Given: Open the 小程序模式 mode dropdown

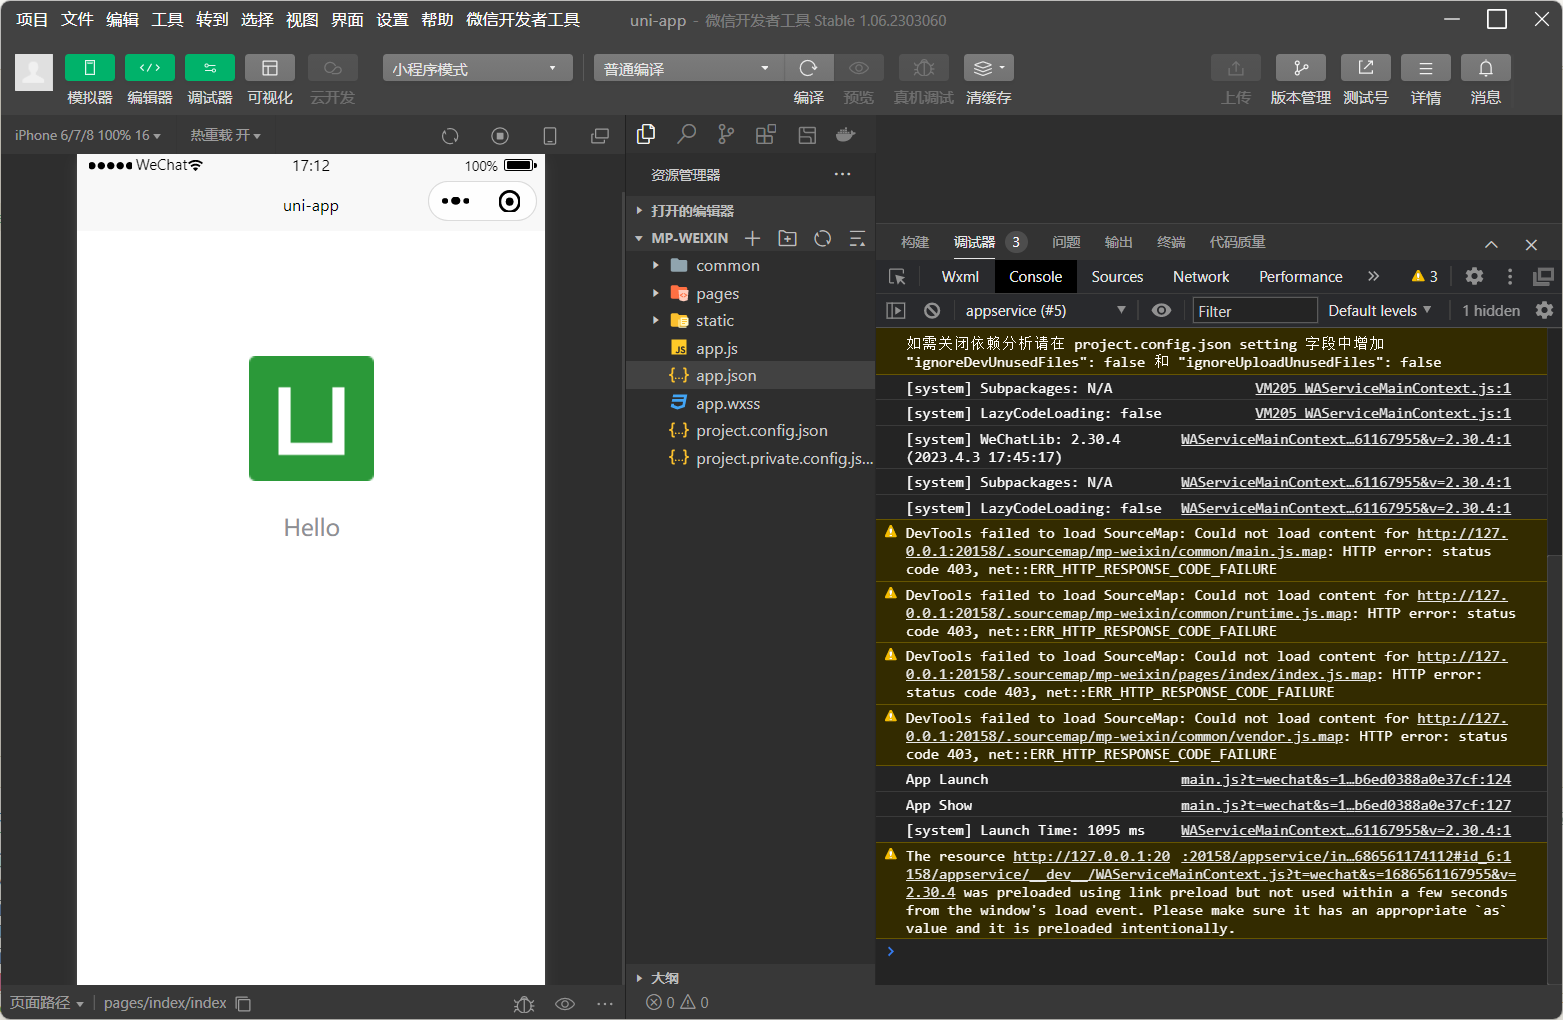Looking at the screenshot, I should (476, 68).
